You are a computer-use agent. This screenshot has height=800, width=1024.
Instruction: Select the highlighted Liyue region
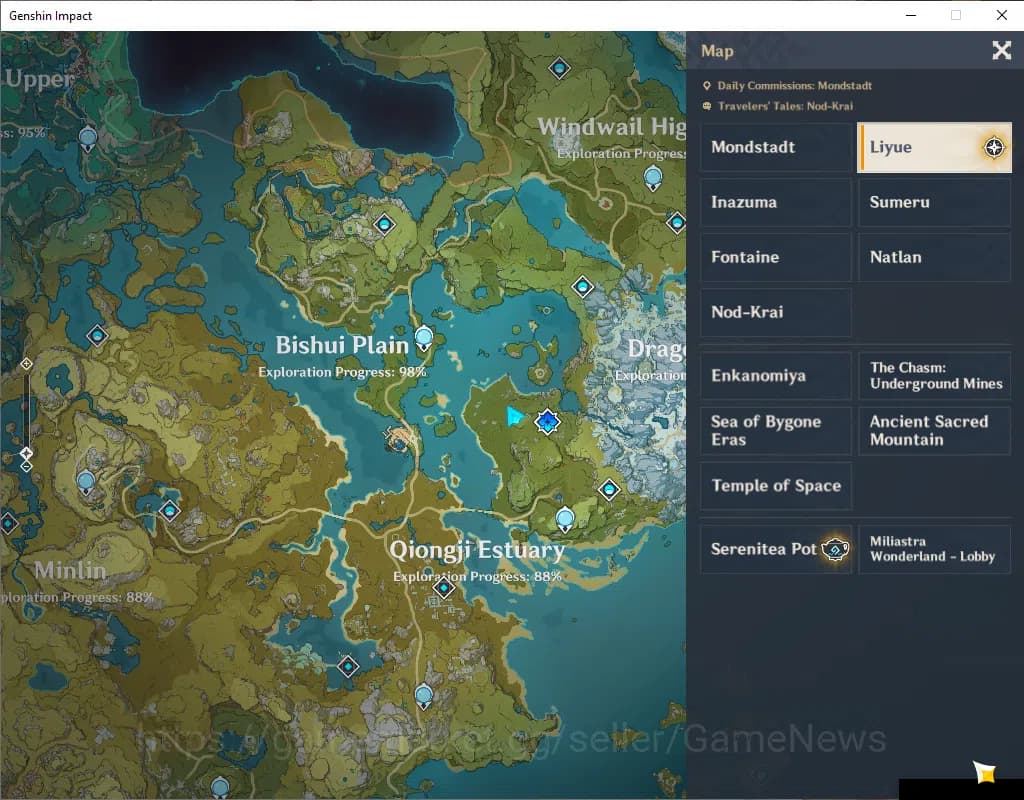(935, 147)
